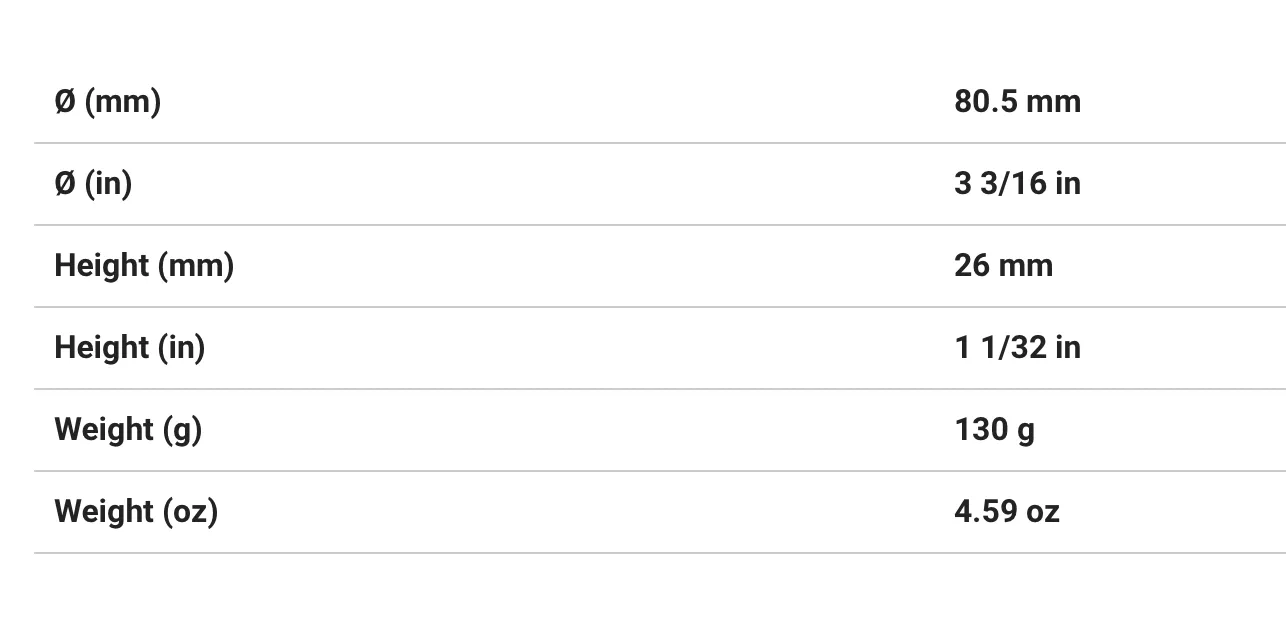
Task: Click the Ø symbol in the millimeter row
Action: (x=65, y=102)
